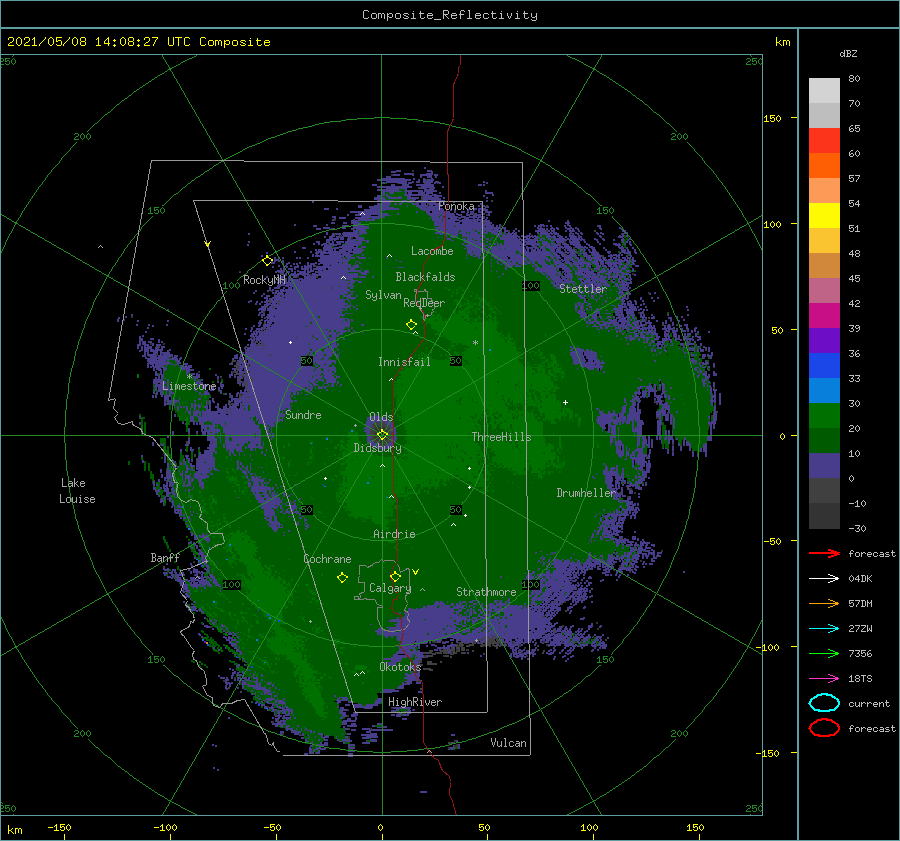This screenshot has width=900, height=841.
Task: Select the yellow diamond marker below RedDeer
Action: point(412,325)
